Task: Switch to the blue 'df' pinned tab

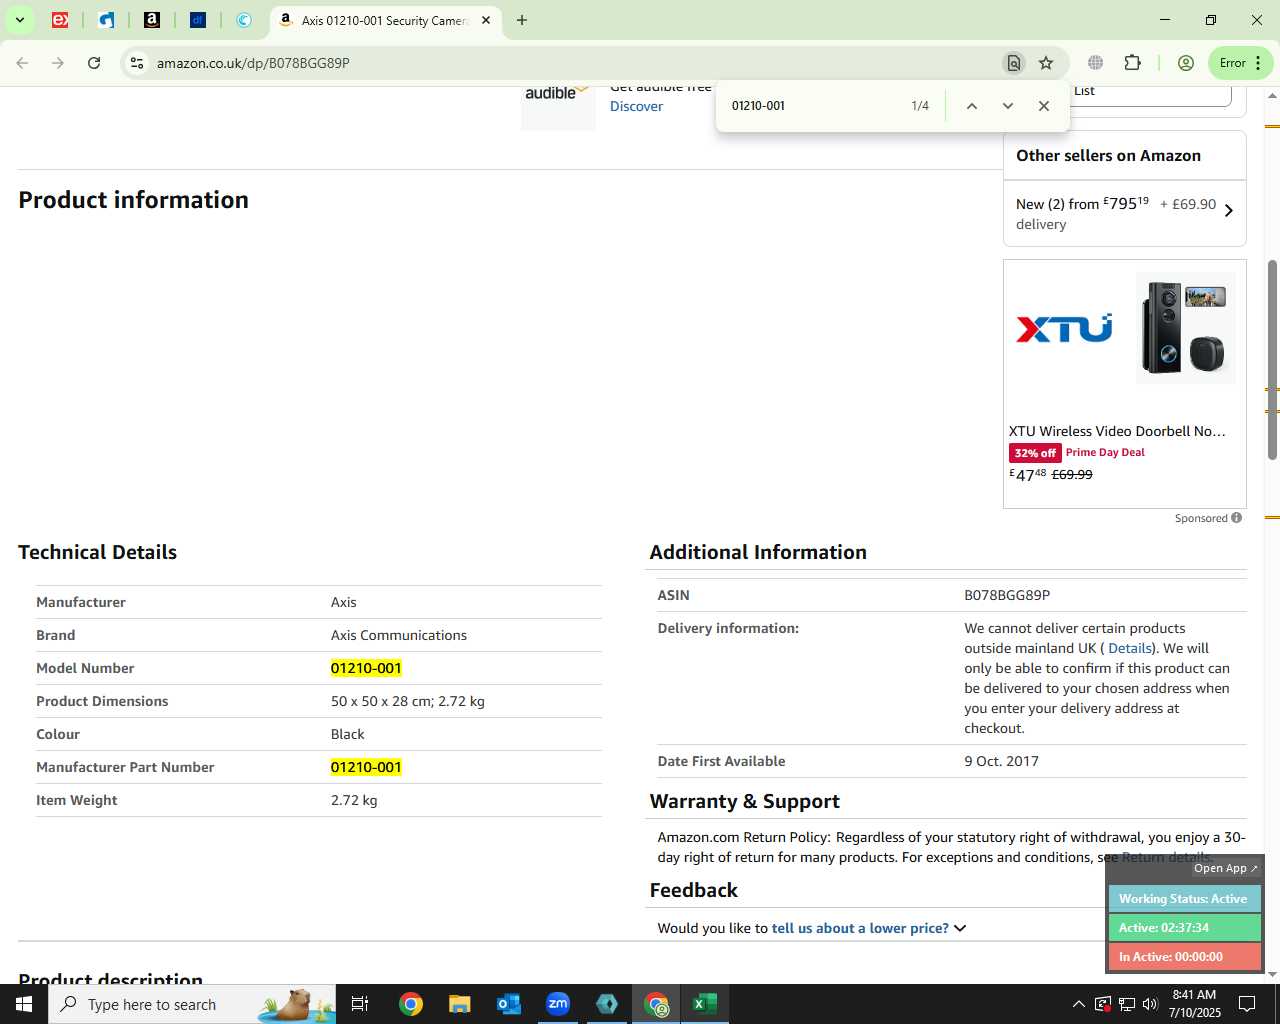Action: coord(198,20)
